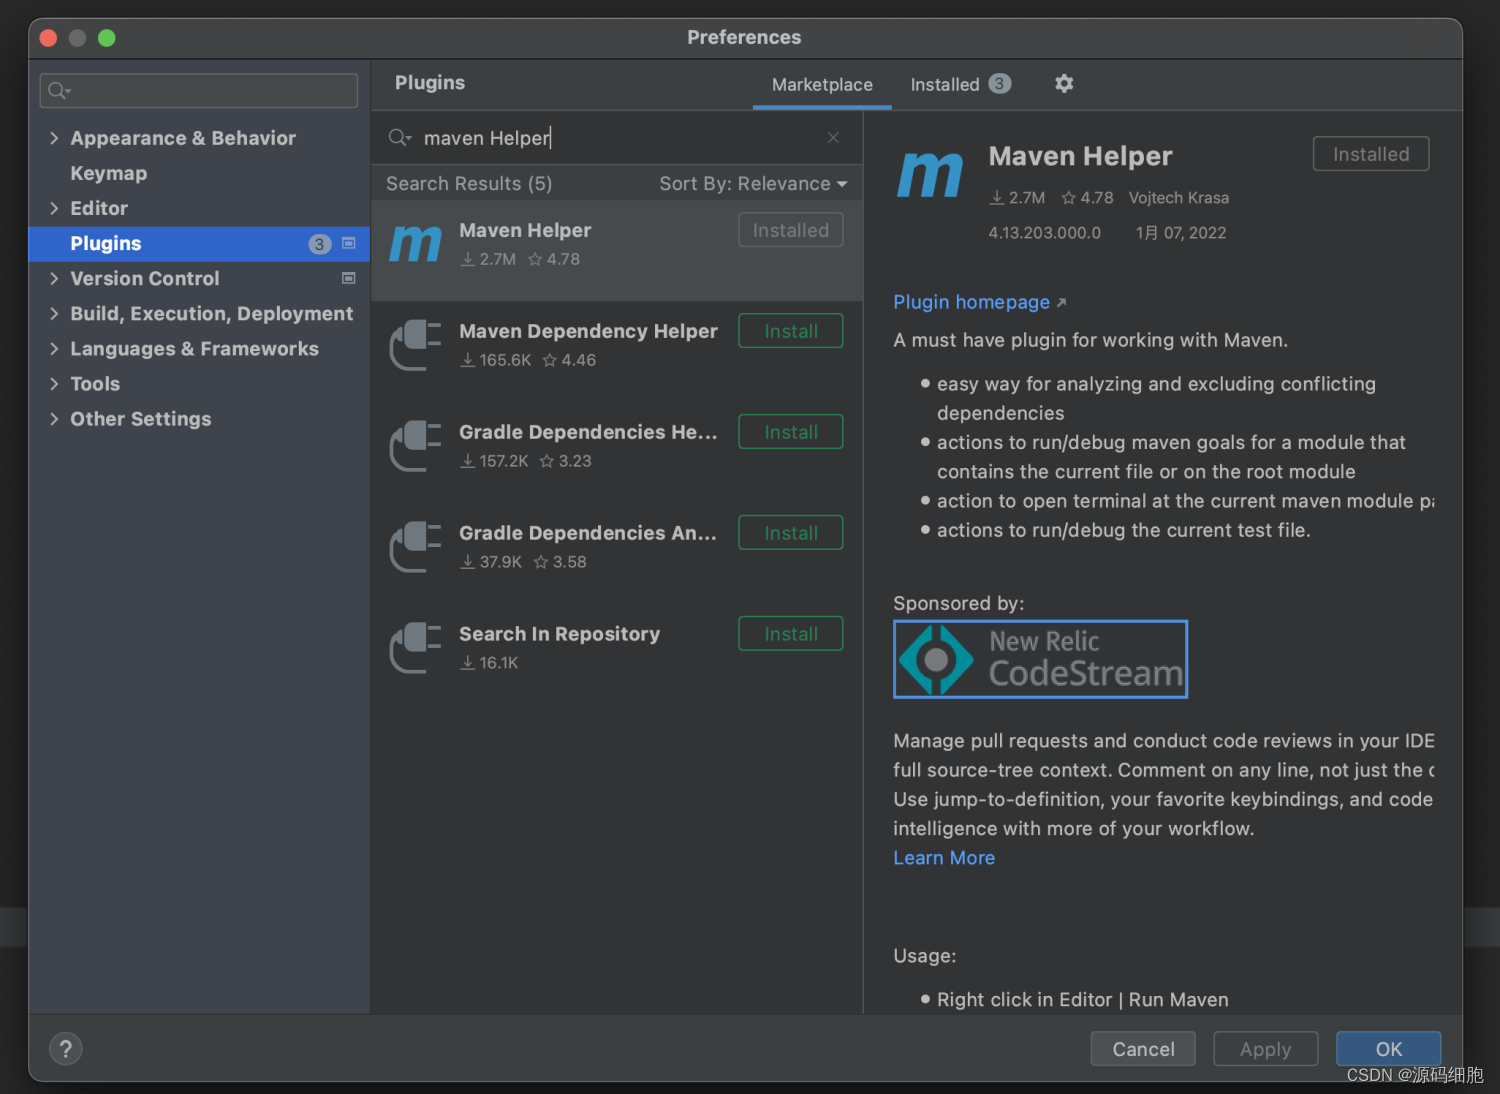The height and width of the screenshot is (1094, 1500).
Task: Click the Search Results (5) label
Action: point(469,184)
